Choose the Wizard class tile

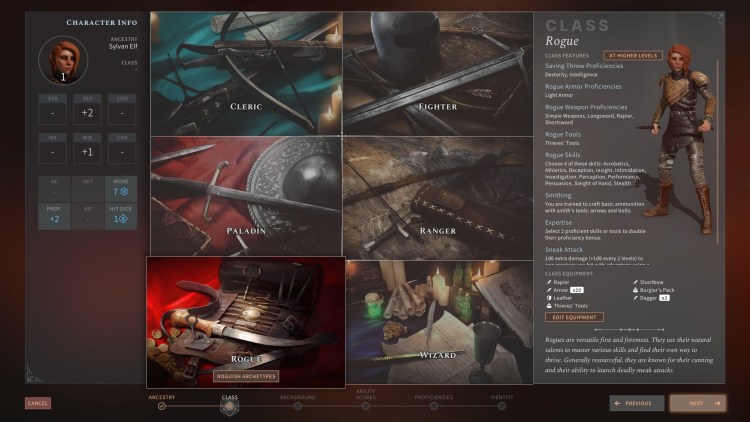[438, 322]
